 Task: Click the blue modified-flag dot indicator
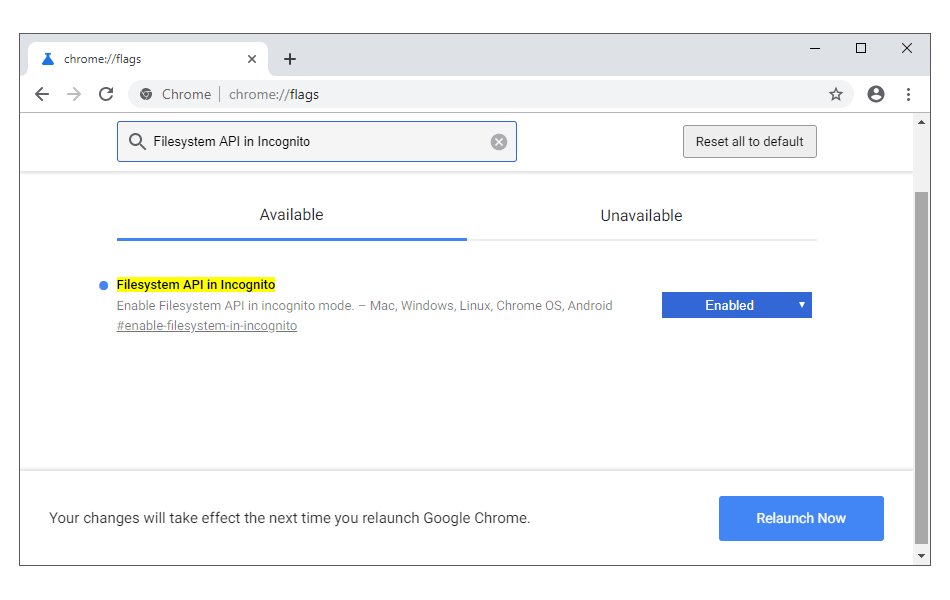click(104, 285)
